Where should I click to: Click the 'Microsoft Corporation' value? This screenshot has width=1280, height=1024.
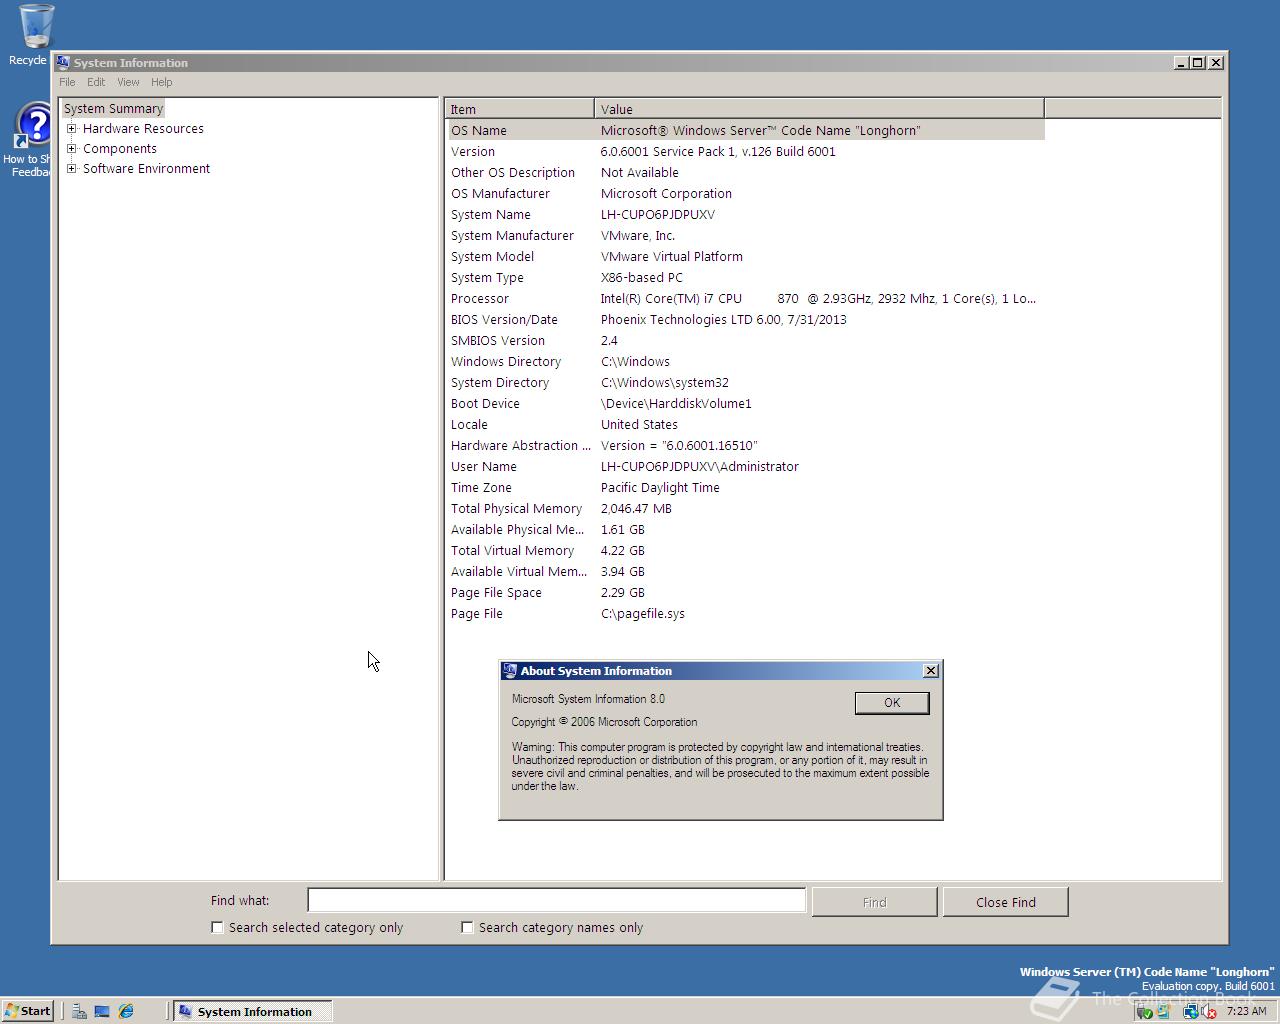pos(666,193)
